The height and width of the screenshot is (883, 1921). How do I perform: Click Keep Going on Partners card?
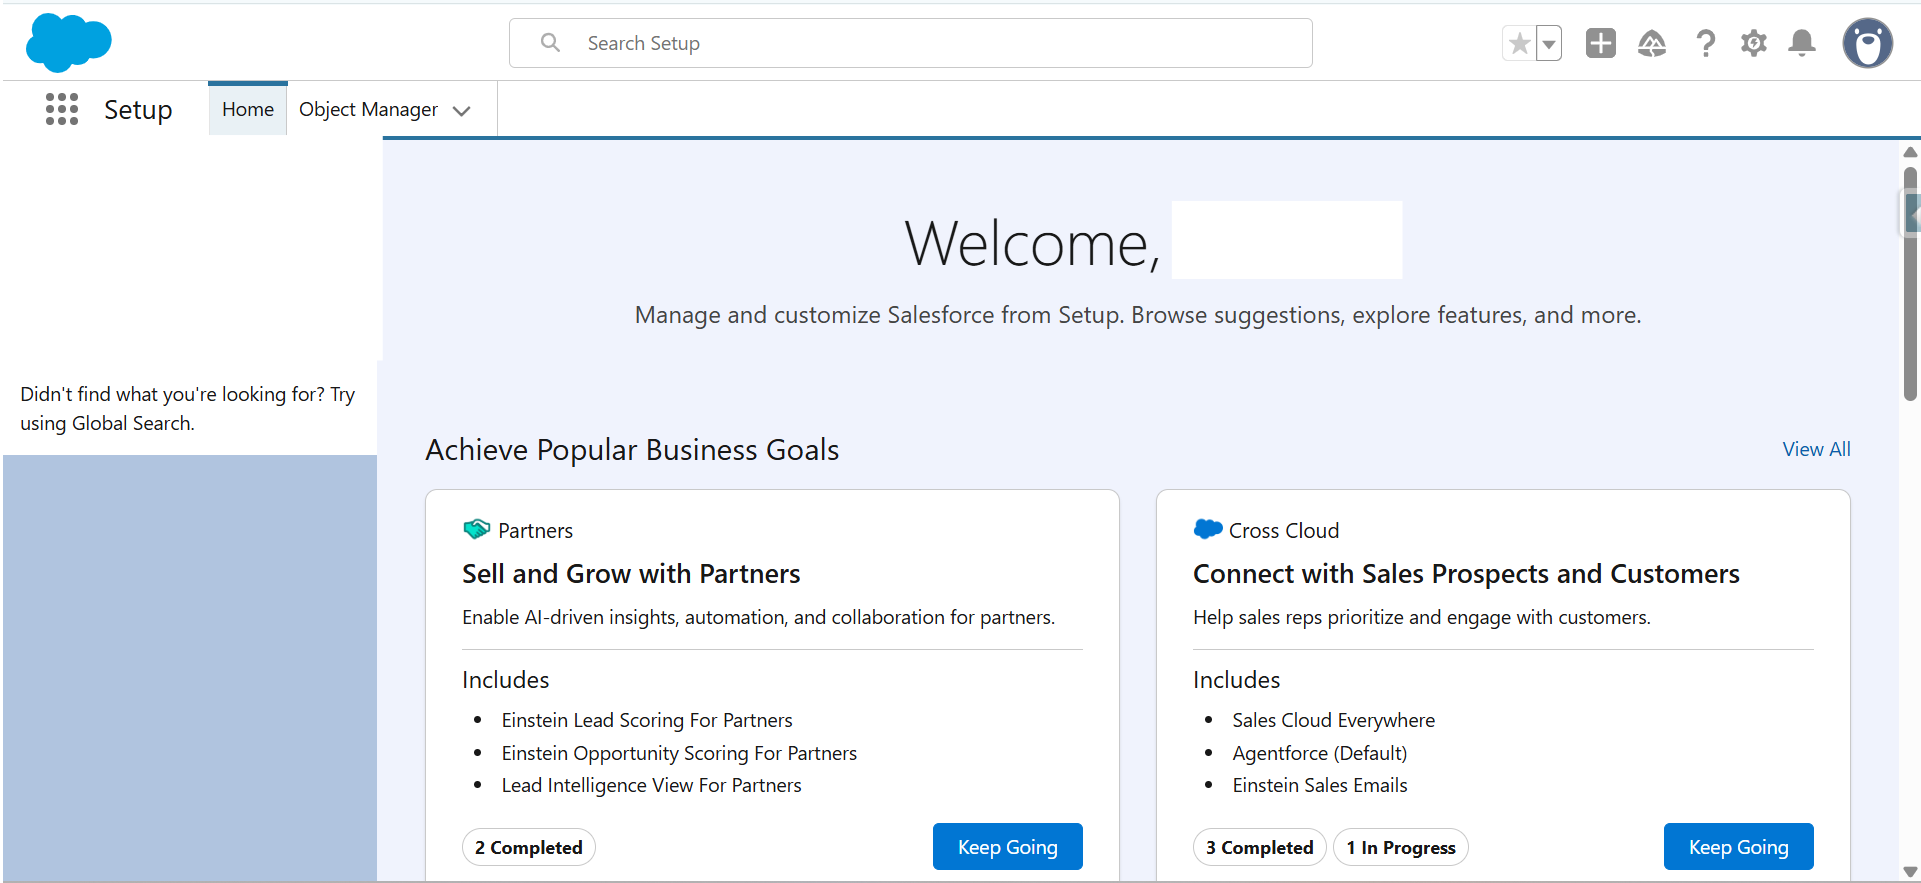coord(1007,847)
